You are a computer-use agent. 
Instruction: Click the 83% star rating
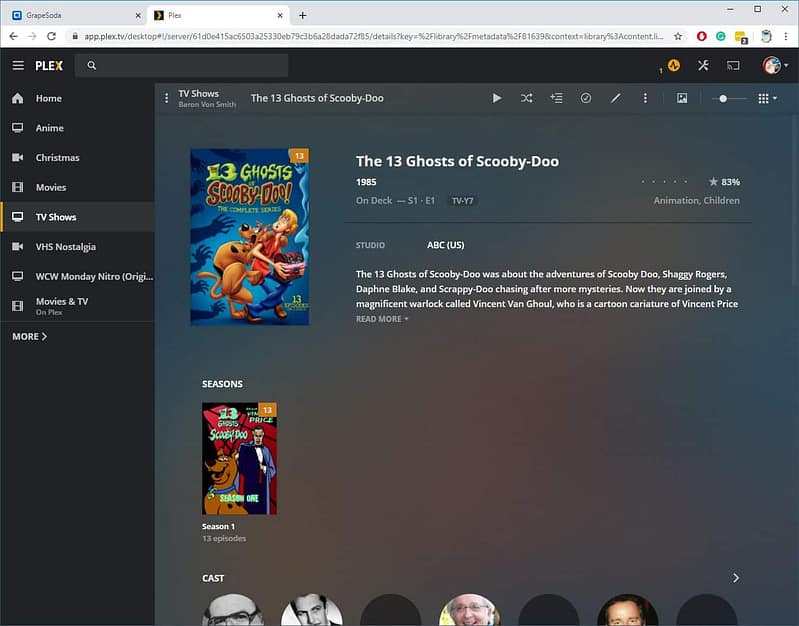click(725, 182)
